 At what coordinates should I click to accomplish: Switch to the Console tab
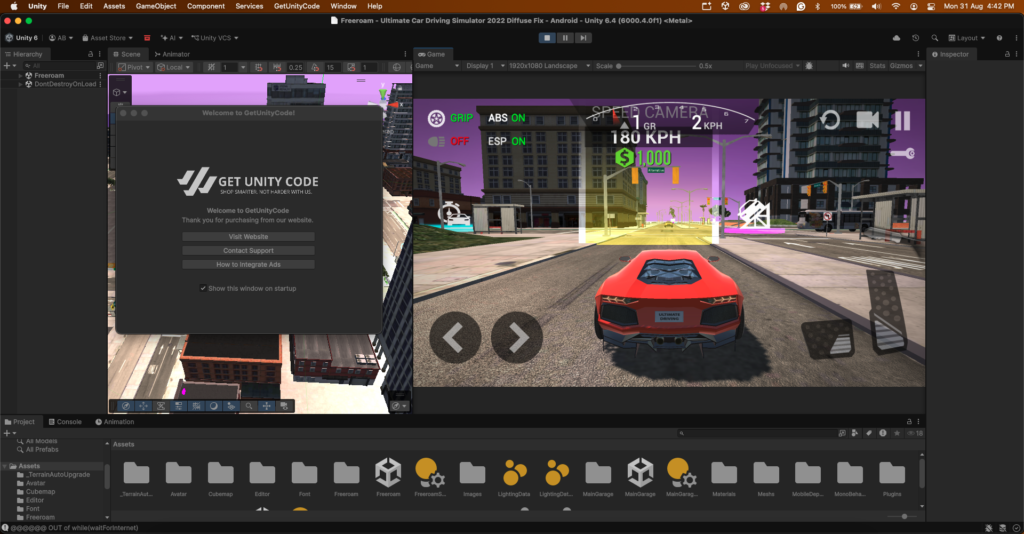65,422
